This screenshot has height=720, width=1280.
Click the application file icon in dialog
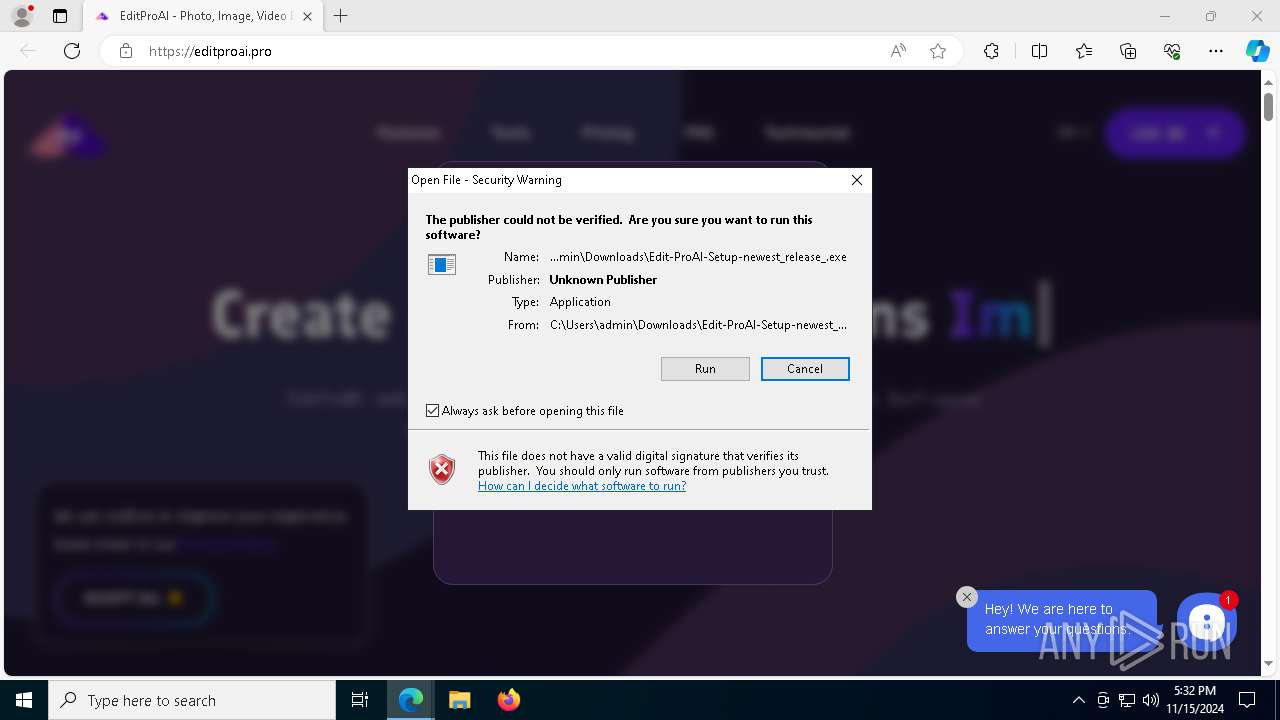[442, 264]
